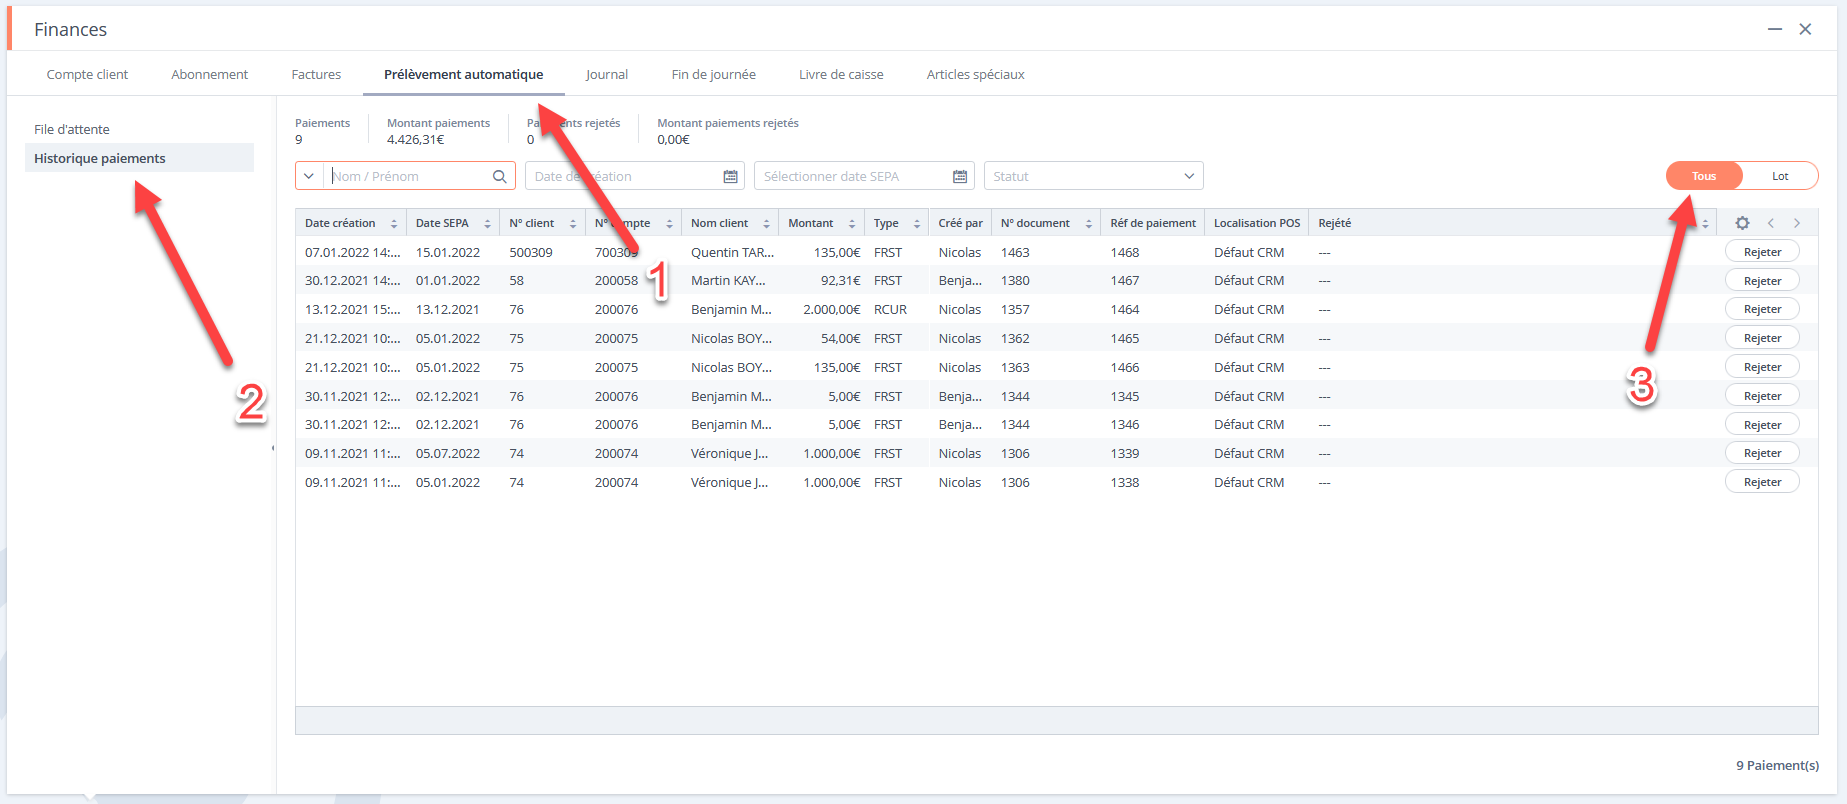Reject payment with reference 1465
Viewport: 1847px width, 804px height.
point(1762,338)
